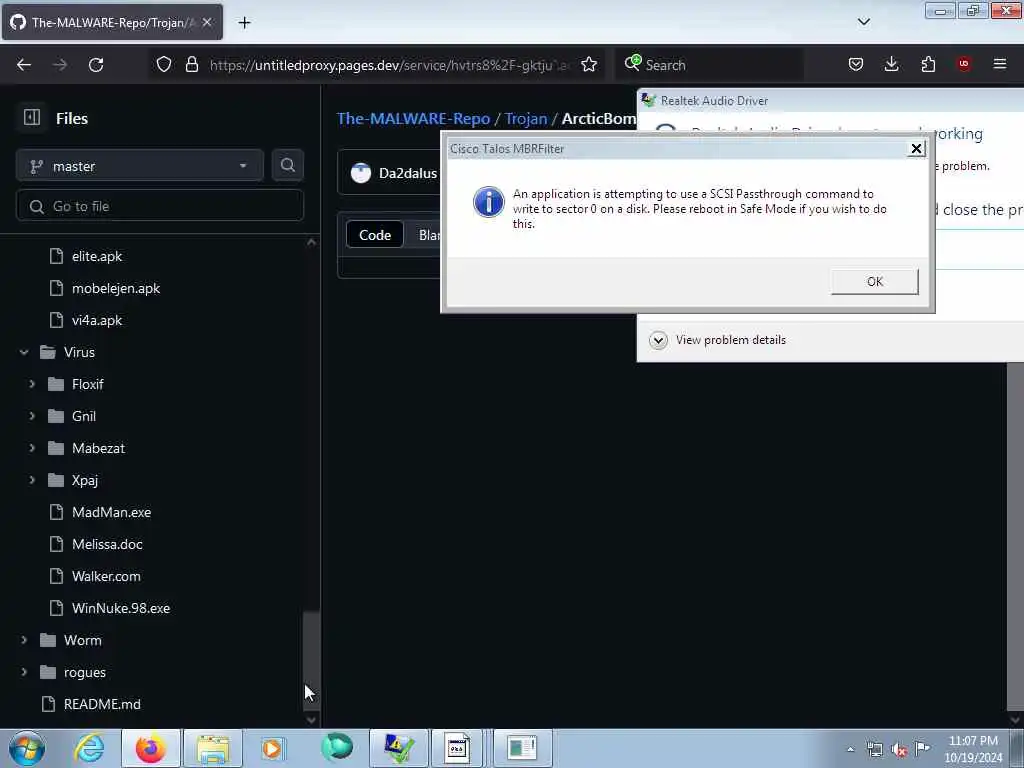Open Windows Media Player taskbar icon
This screenshot has width=1024, height=768.
(273, 748)
